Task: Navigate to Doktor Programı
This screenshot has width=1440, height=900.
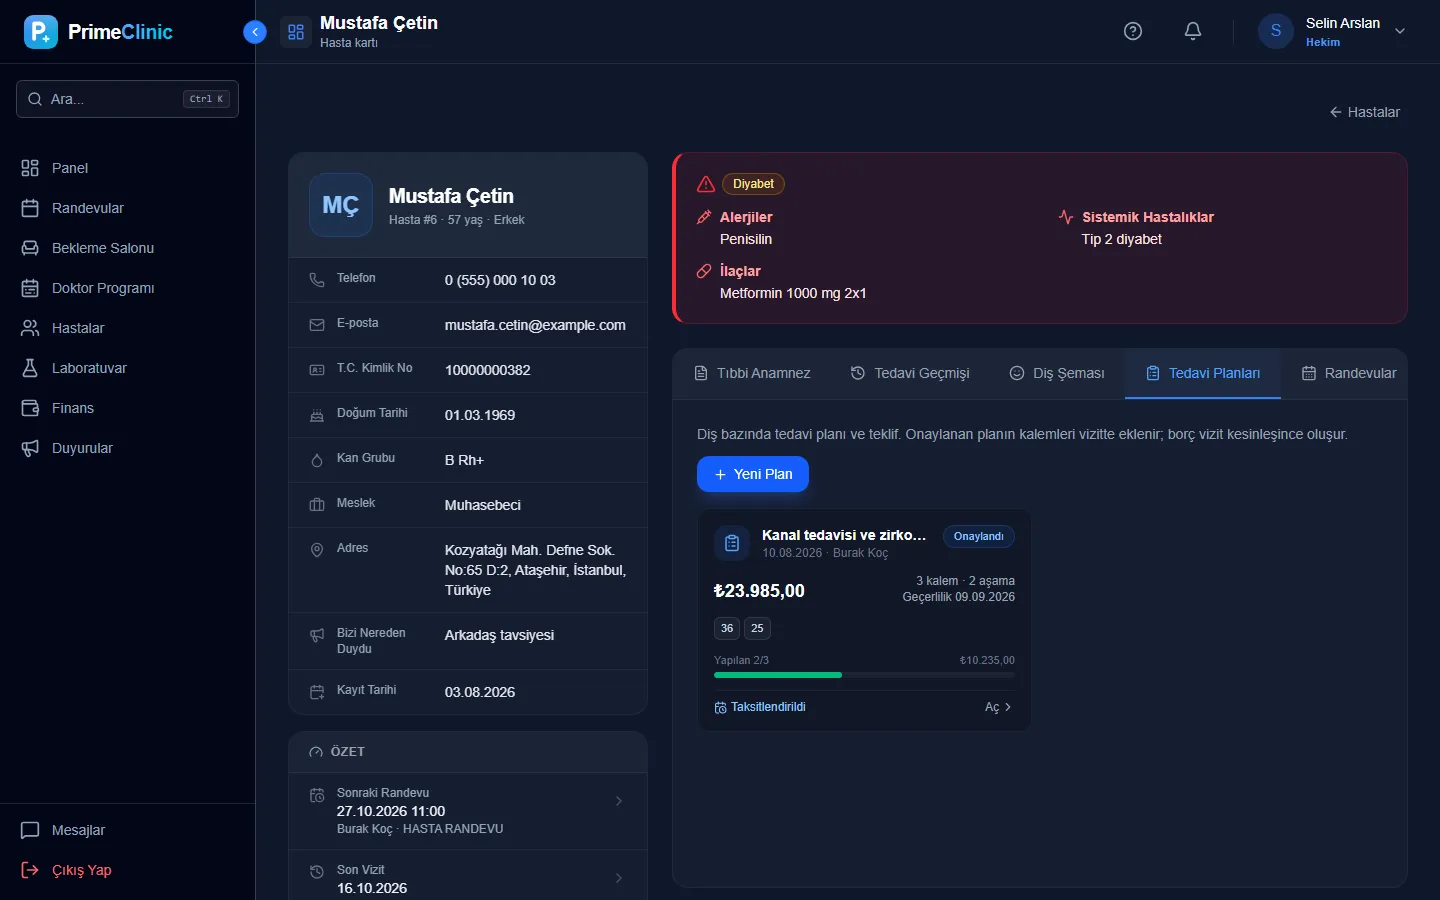Action: pos(127,288)
